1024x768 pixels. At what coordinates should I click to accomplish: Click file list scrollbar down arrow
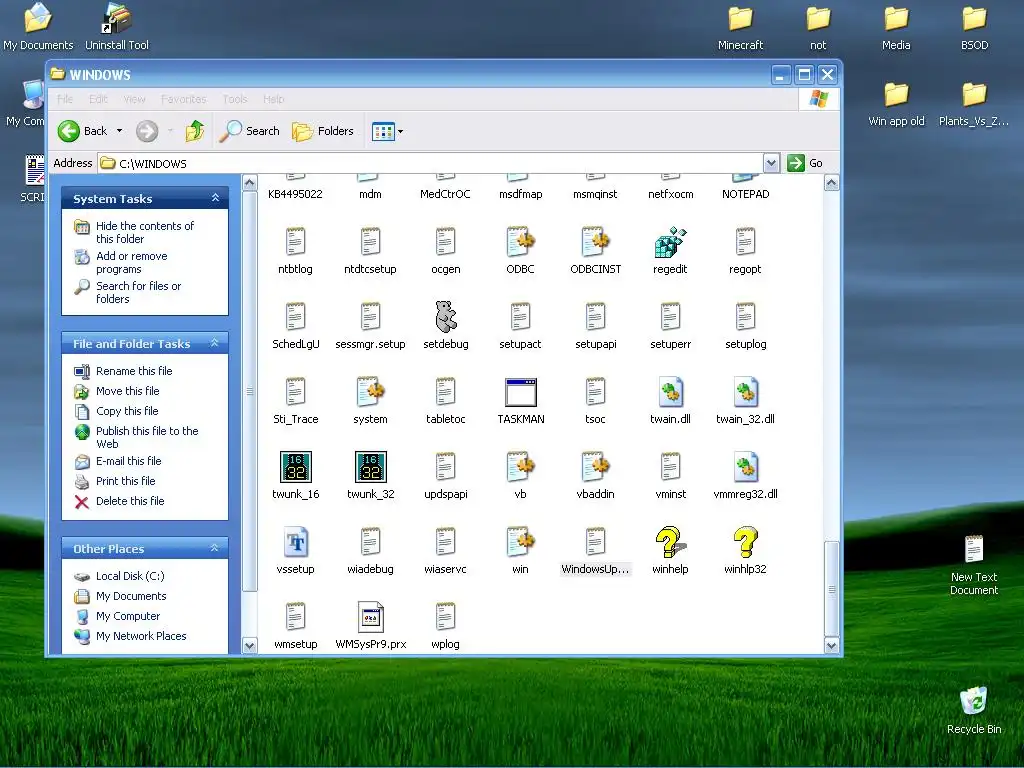[x=831, y=645]
